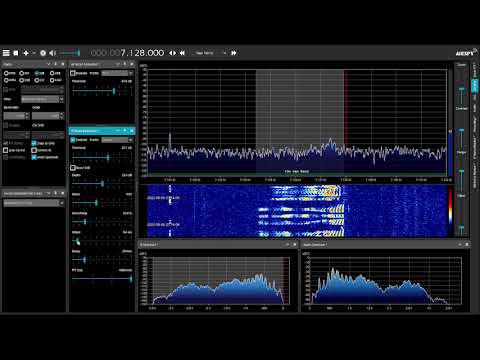
Task: Close the IF Spectrum panel
Action: (295, 245)
